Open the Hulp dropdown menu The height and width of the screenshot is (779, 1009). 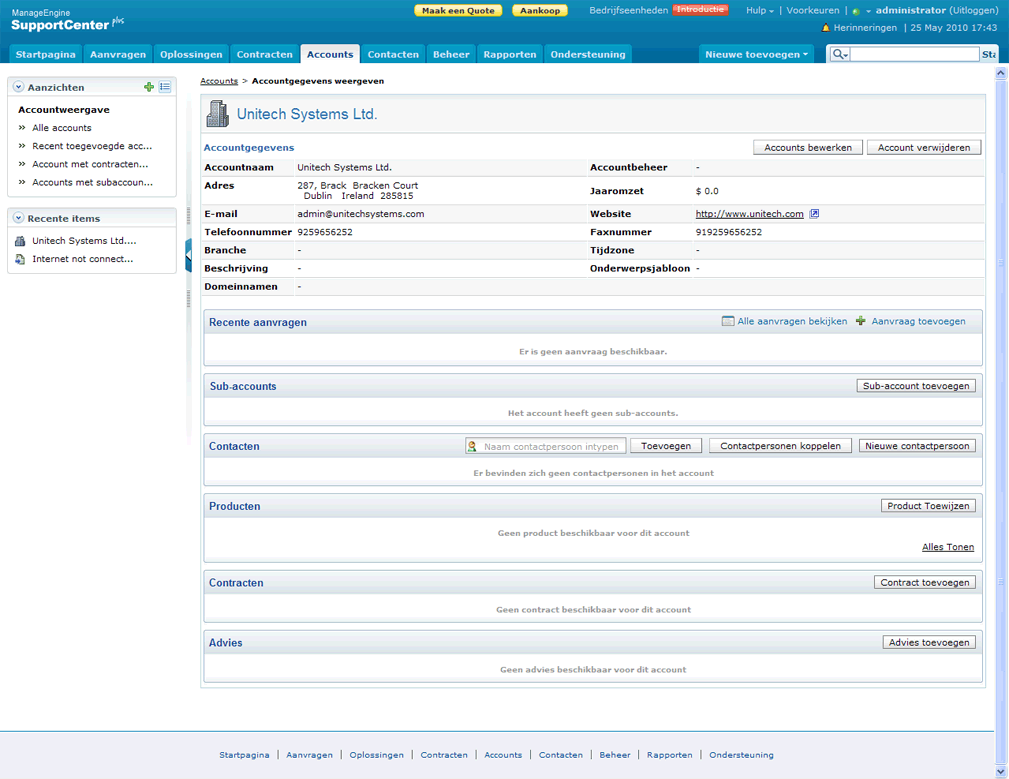pyautogui.click(x=760, y=10)
